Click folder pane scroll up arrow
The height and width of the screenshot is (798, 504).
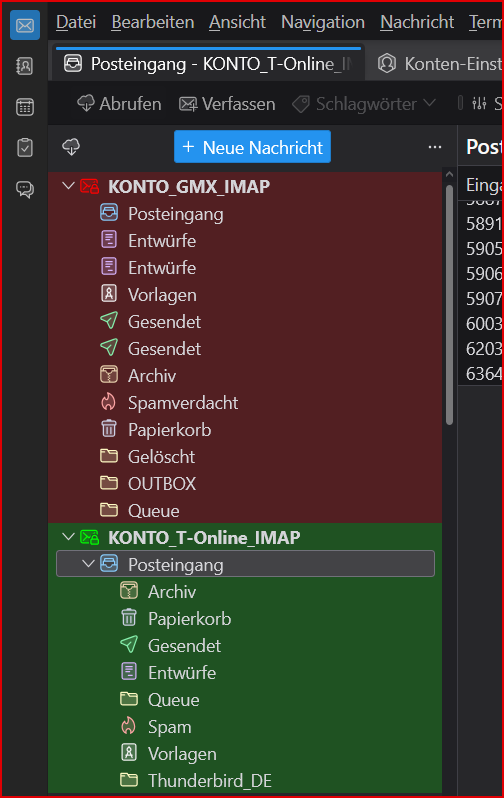pos(449,175)
